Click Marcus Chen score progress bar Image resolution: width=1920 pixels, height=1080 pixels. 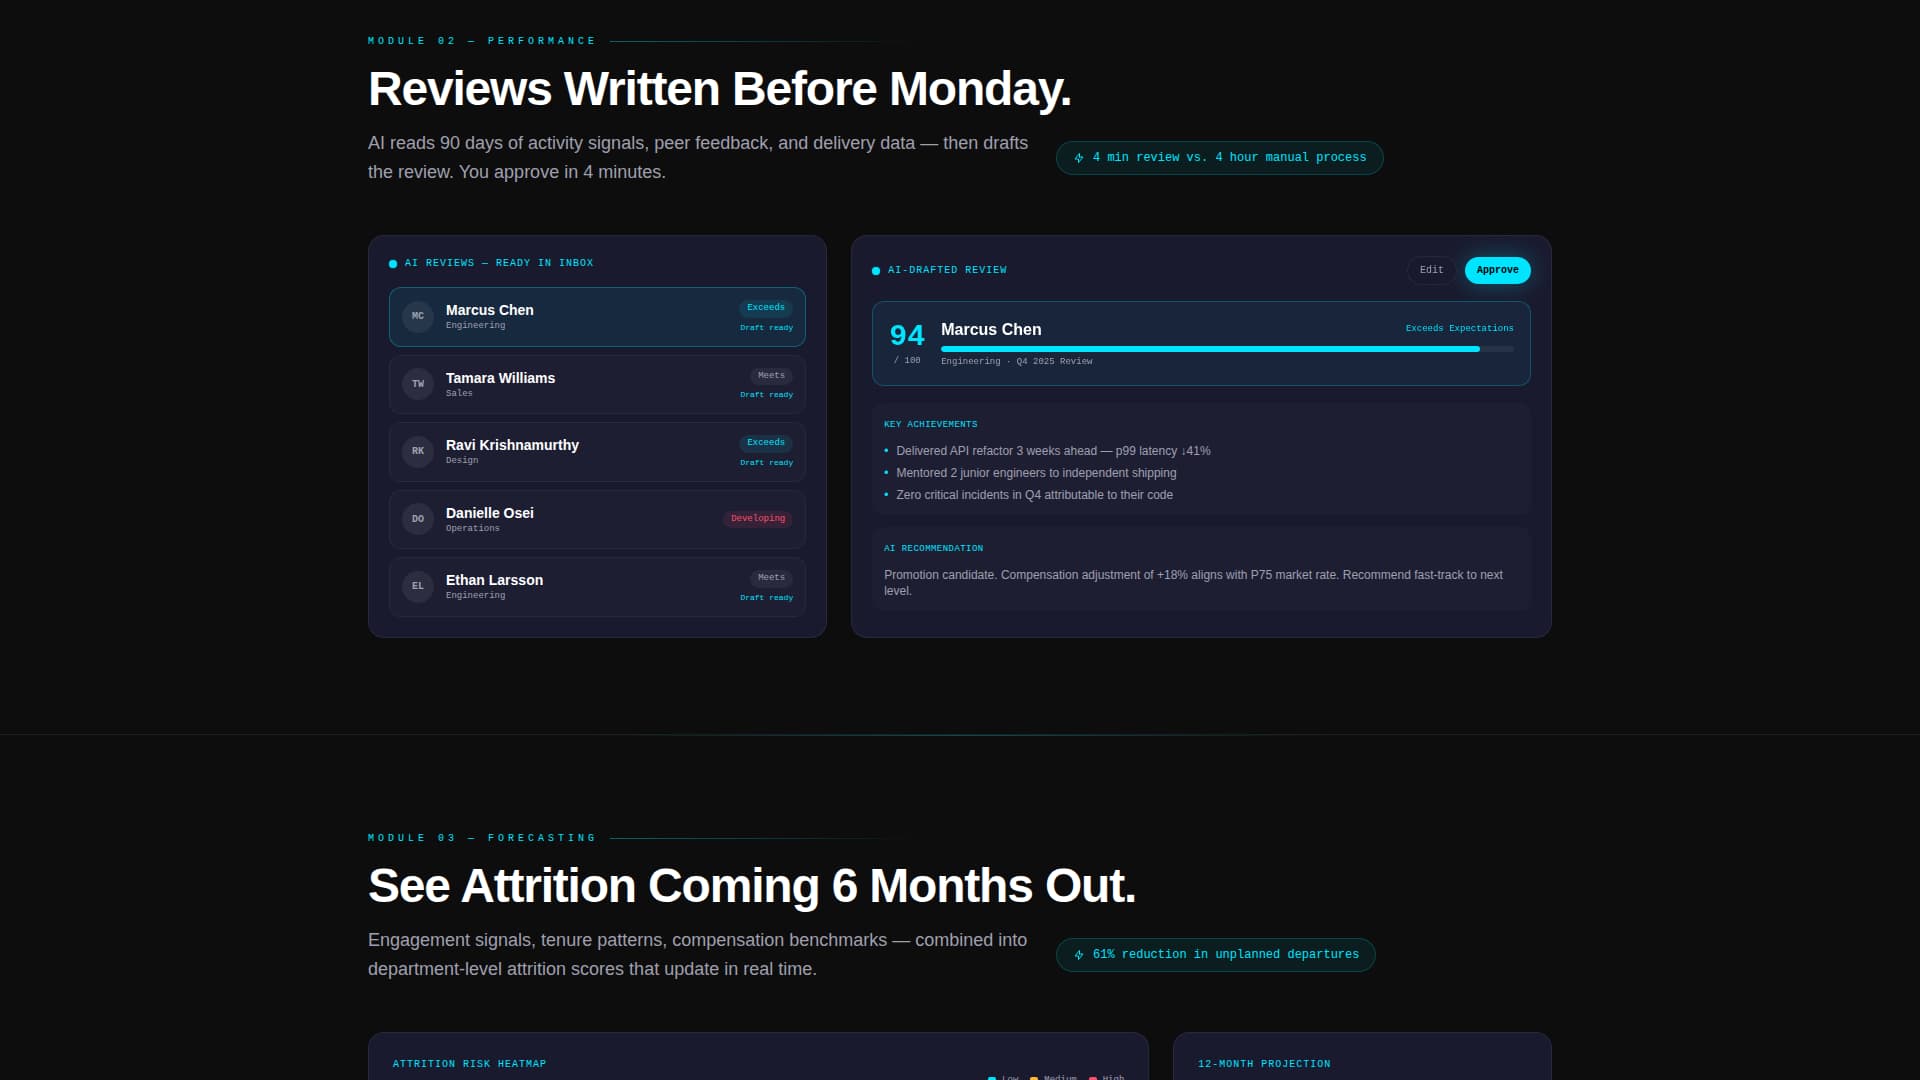click(x=1227, y=349)
